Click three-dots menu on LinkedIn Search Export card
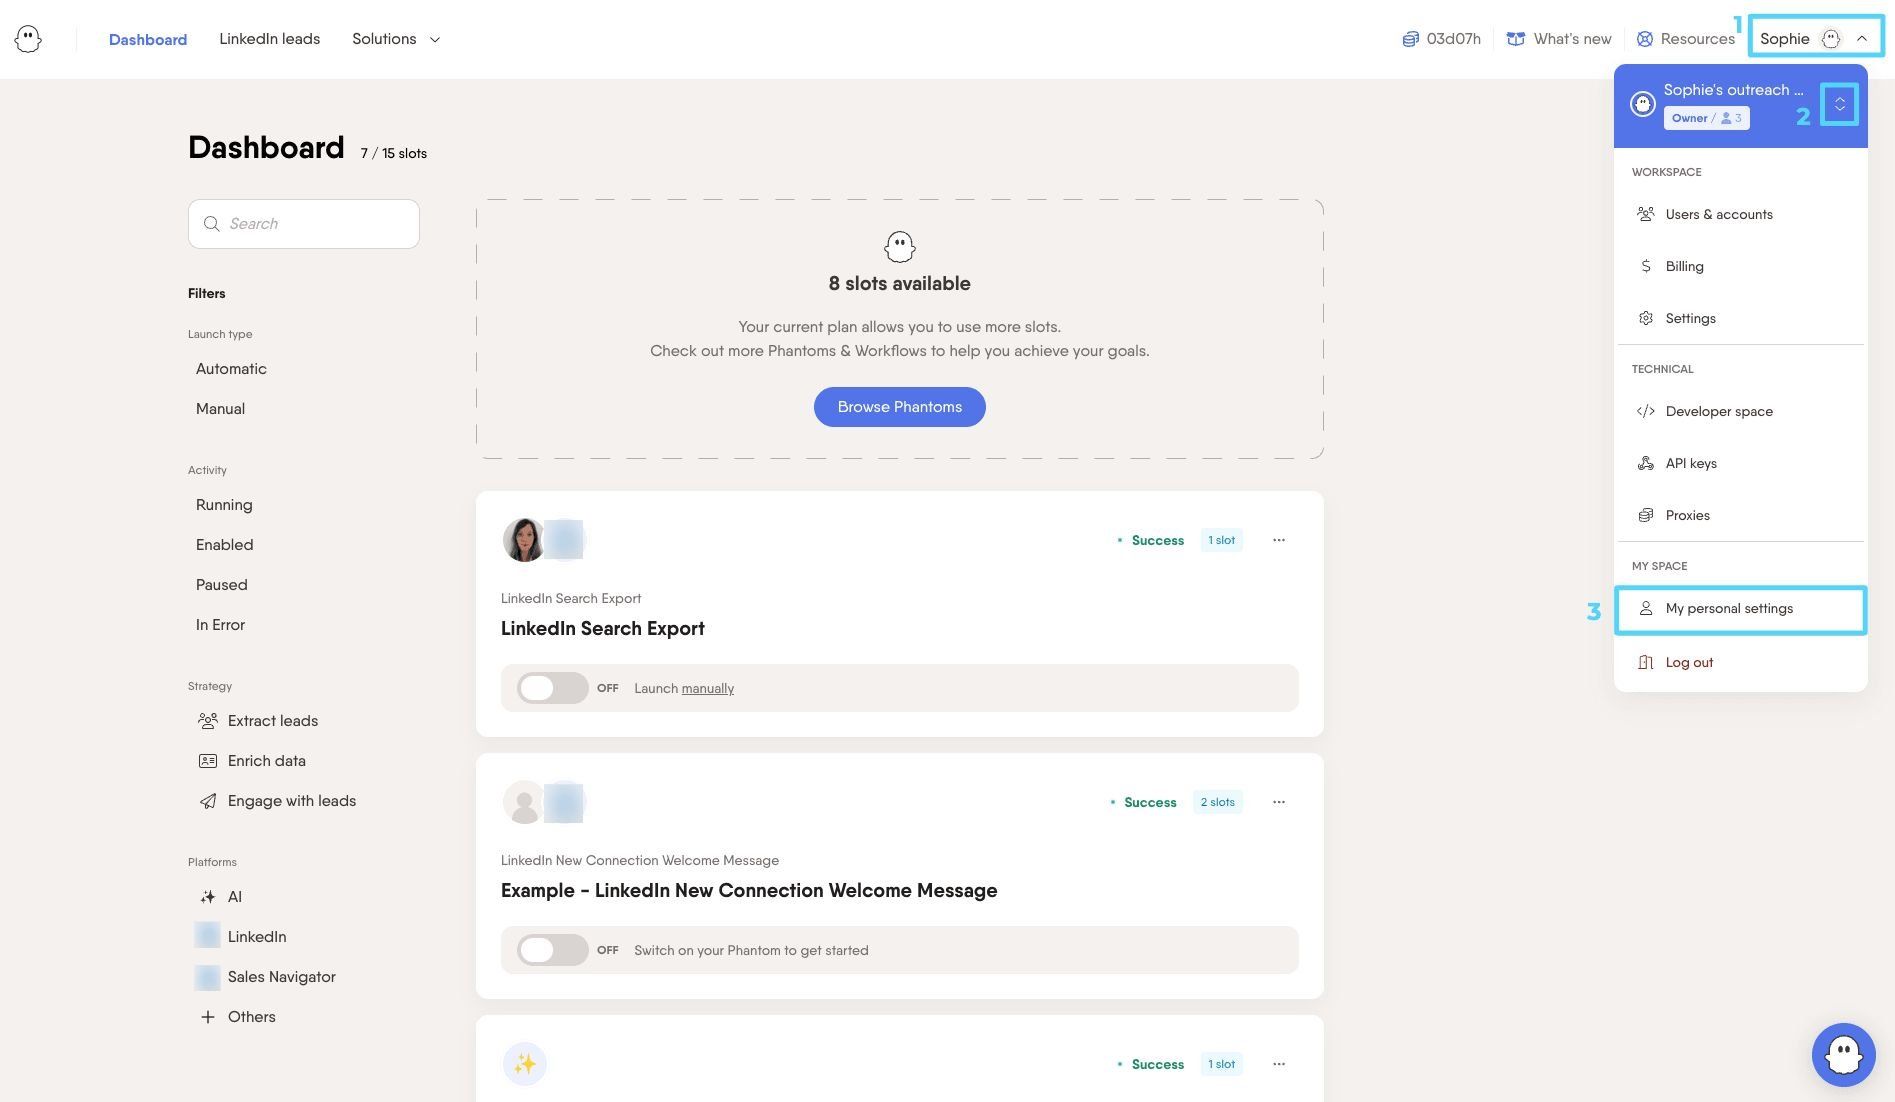 click(x=1278, y=540)
